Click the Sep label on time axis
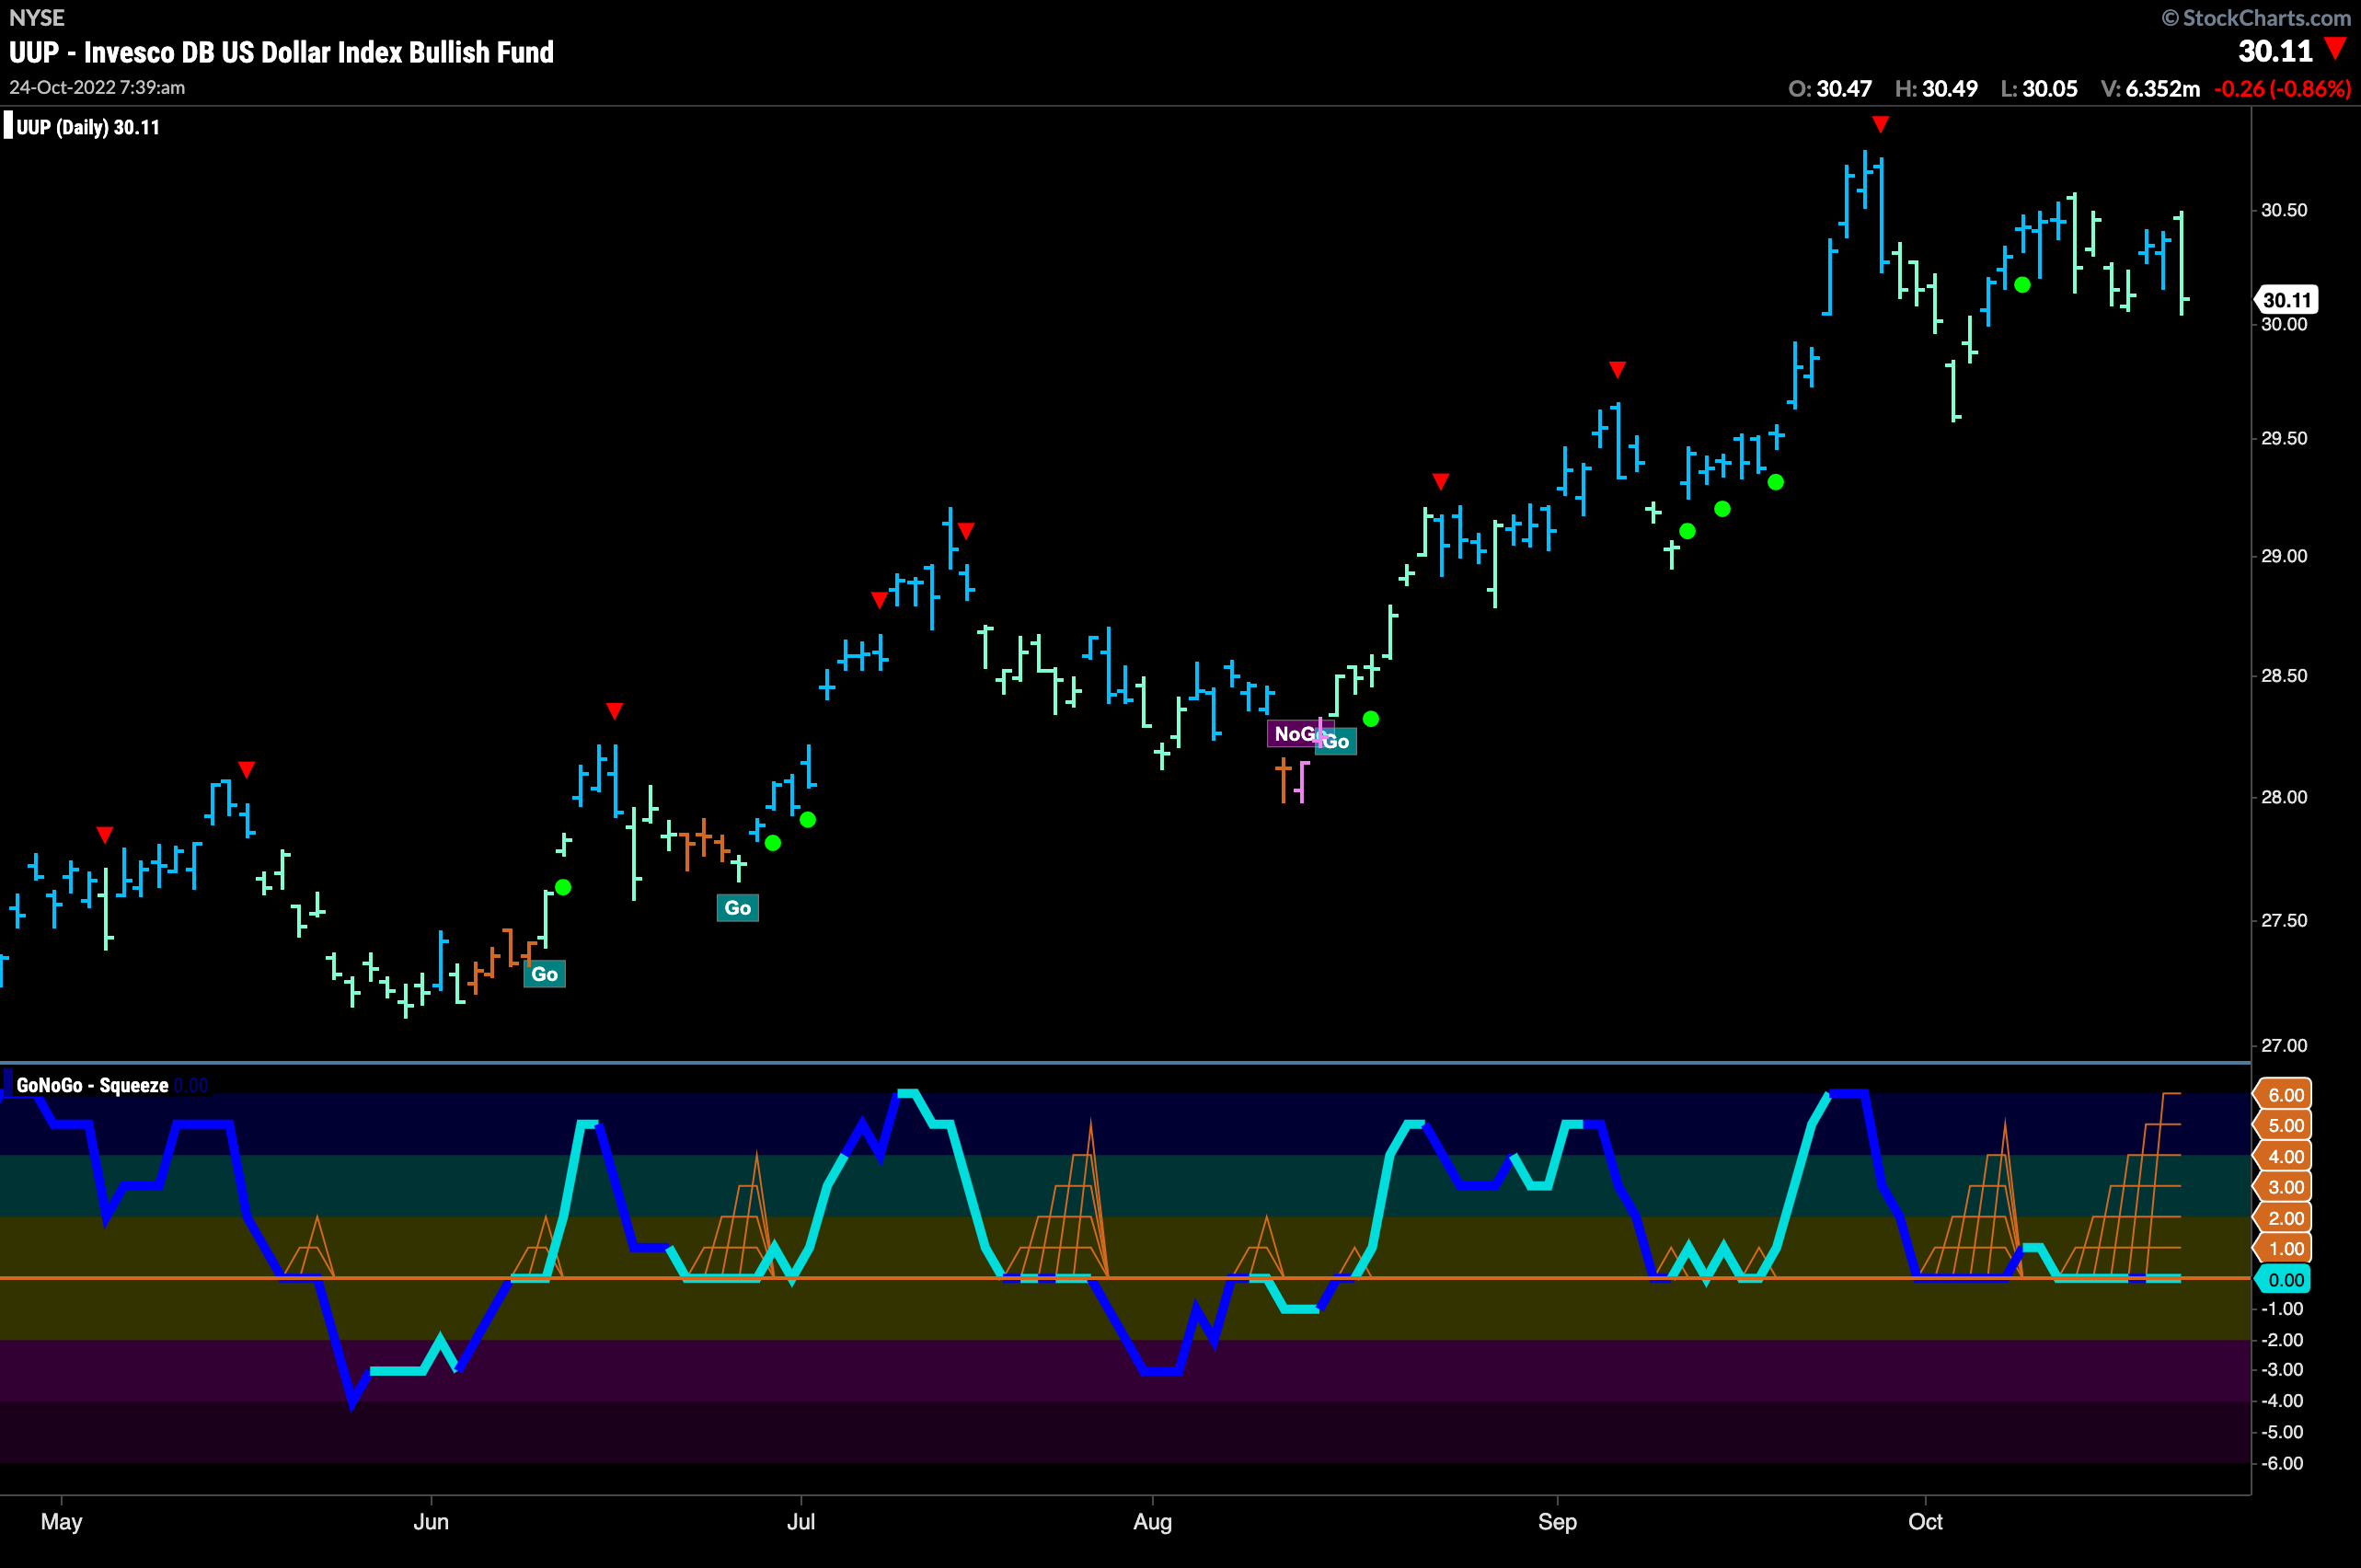2361x1568 pixels. click(x=1557, y=1522)
